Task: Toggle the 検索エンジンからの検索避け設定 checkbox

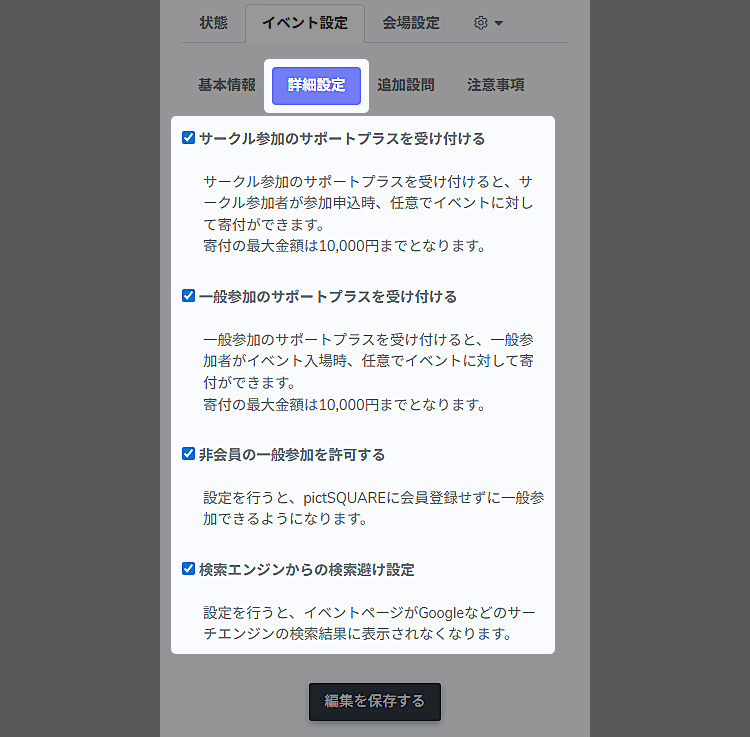Action: pyautogui.click(x=188, y=569)
